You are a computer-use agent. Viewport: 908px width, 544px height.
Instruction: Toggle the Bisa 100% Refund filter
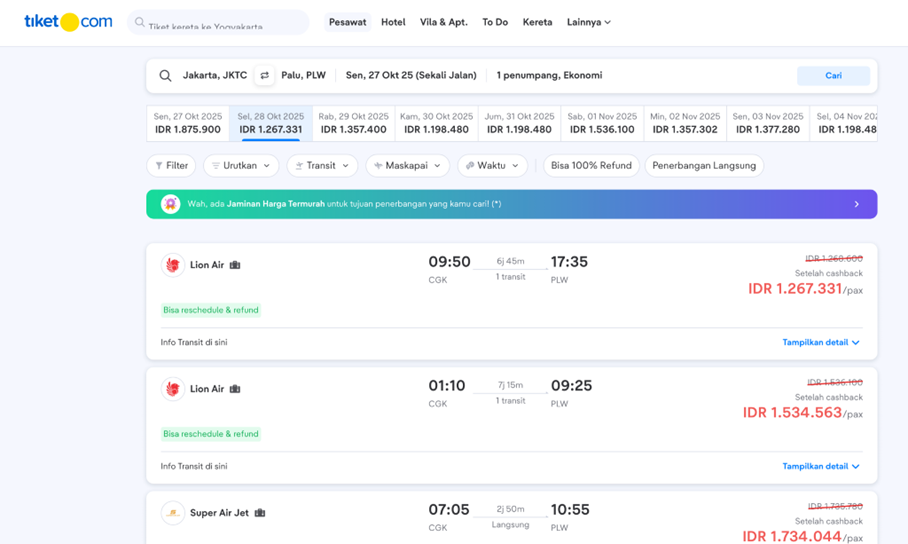point(591,166)
